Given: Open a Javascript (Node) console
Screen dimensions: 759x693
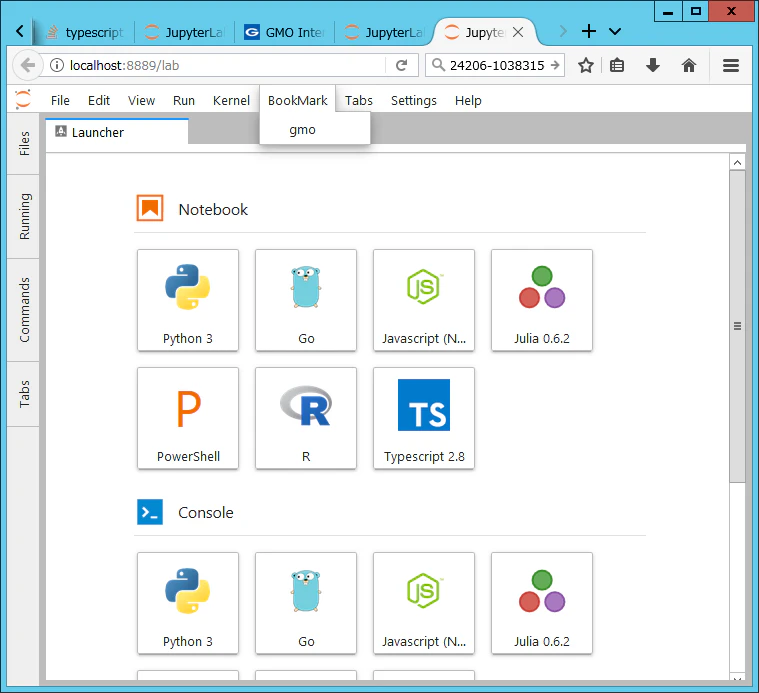Looking at the screenshot, I should [x=424, y=603].
